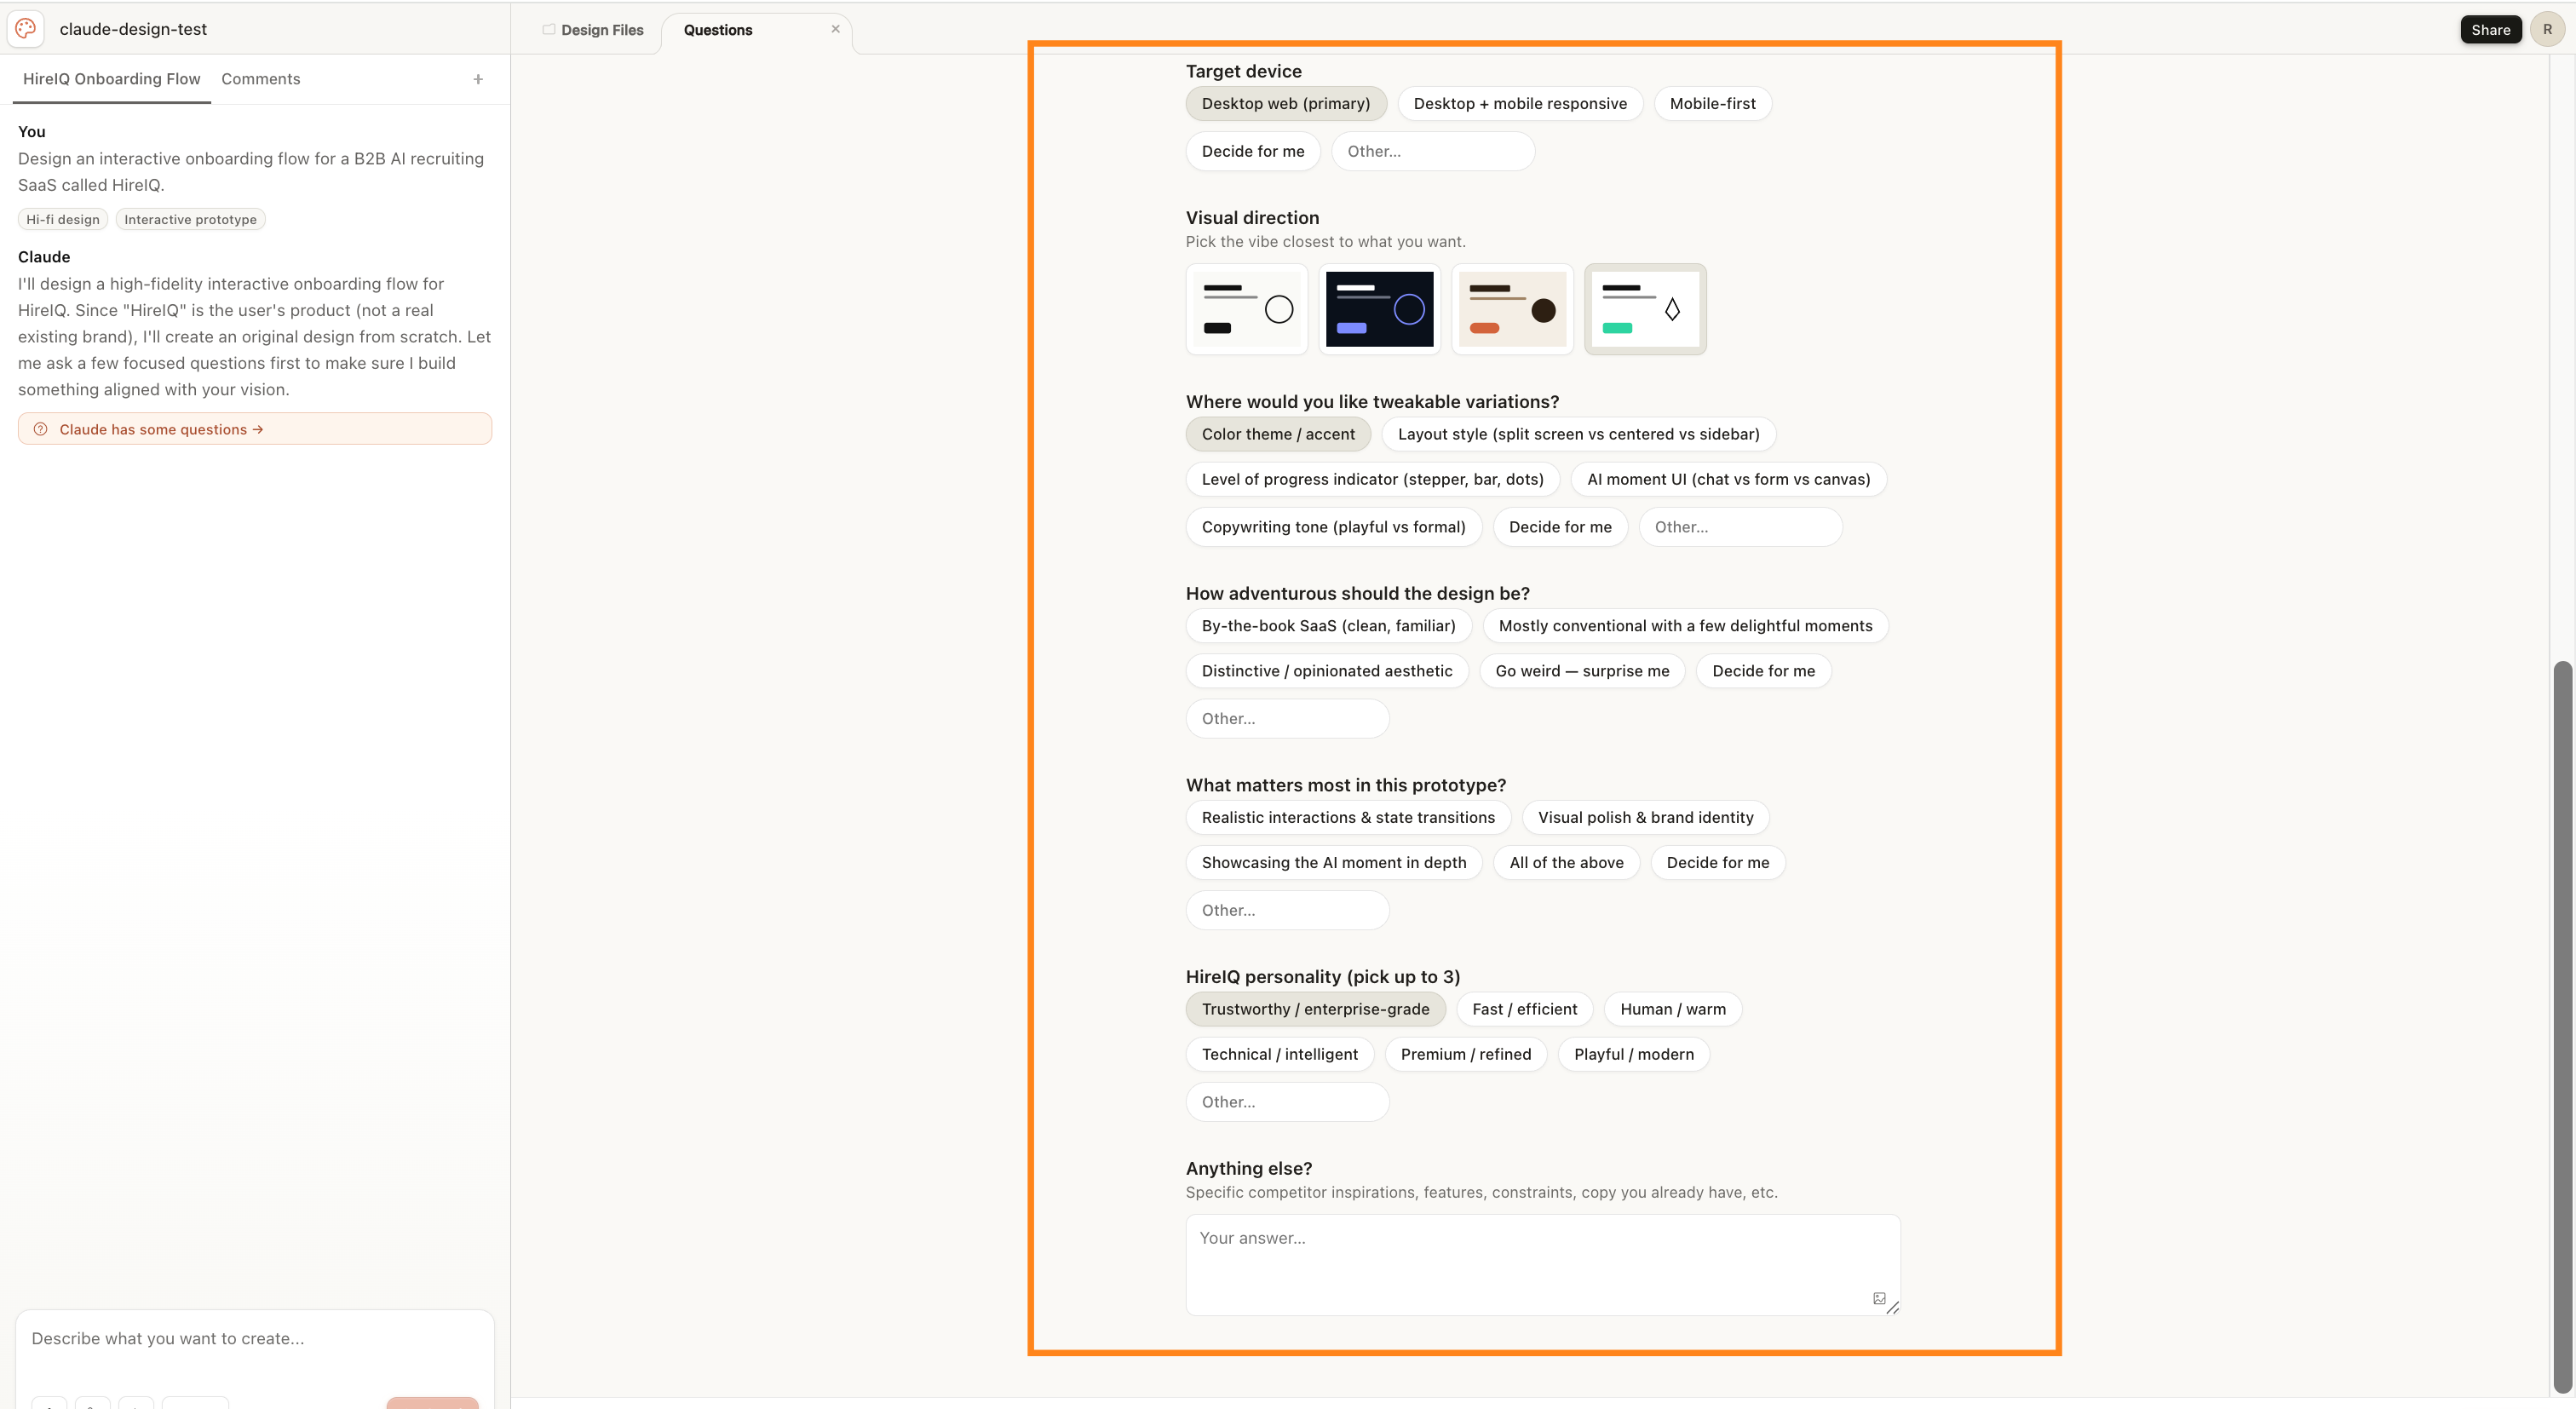2576x1409 pixels.
Task: Click the question mark icon in banner
Action: pyautogui.click(x=41, y=429)
